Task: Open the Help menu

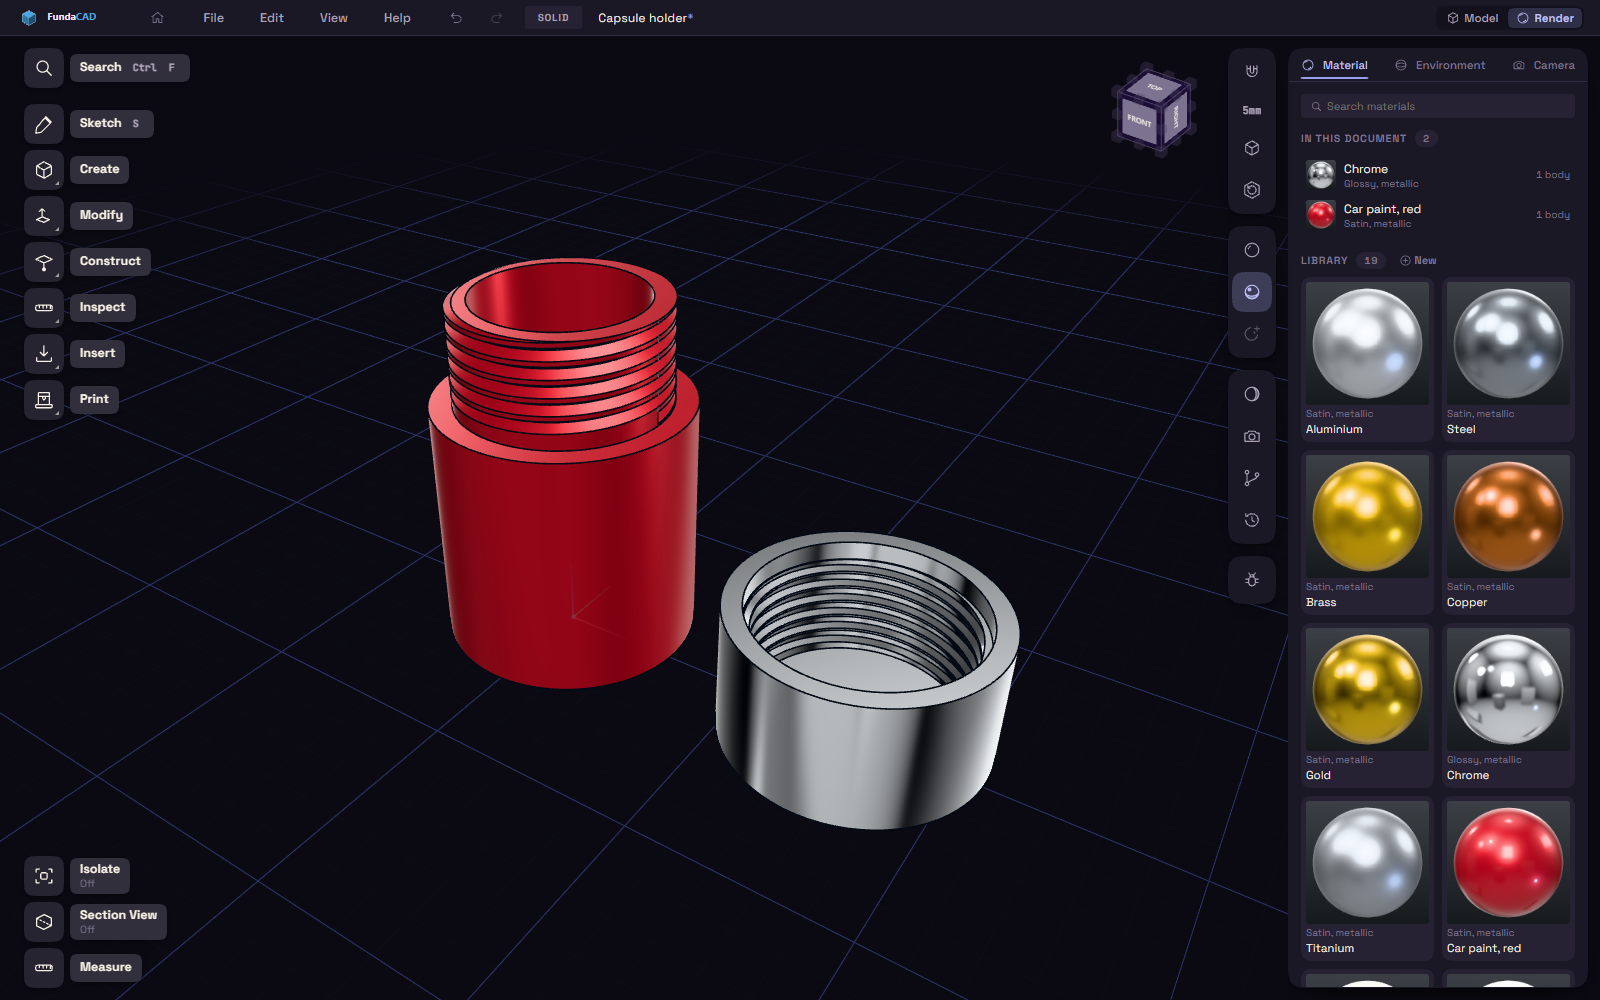Action: [x=397, y=18]
